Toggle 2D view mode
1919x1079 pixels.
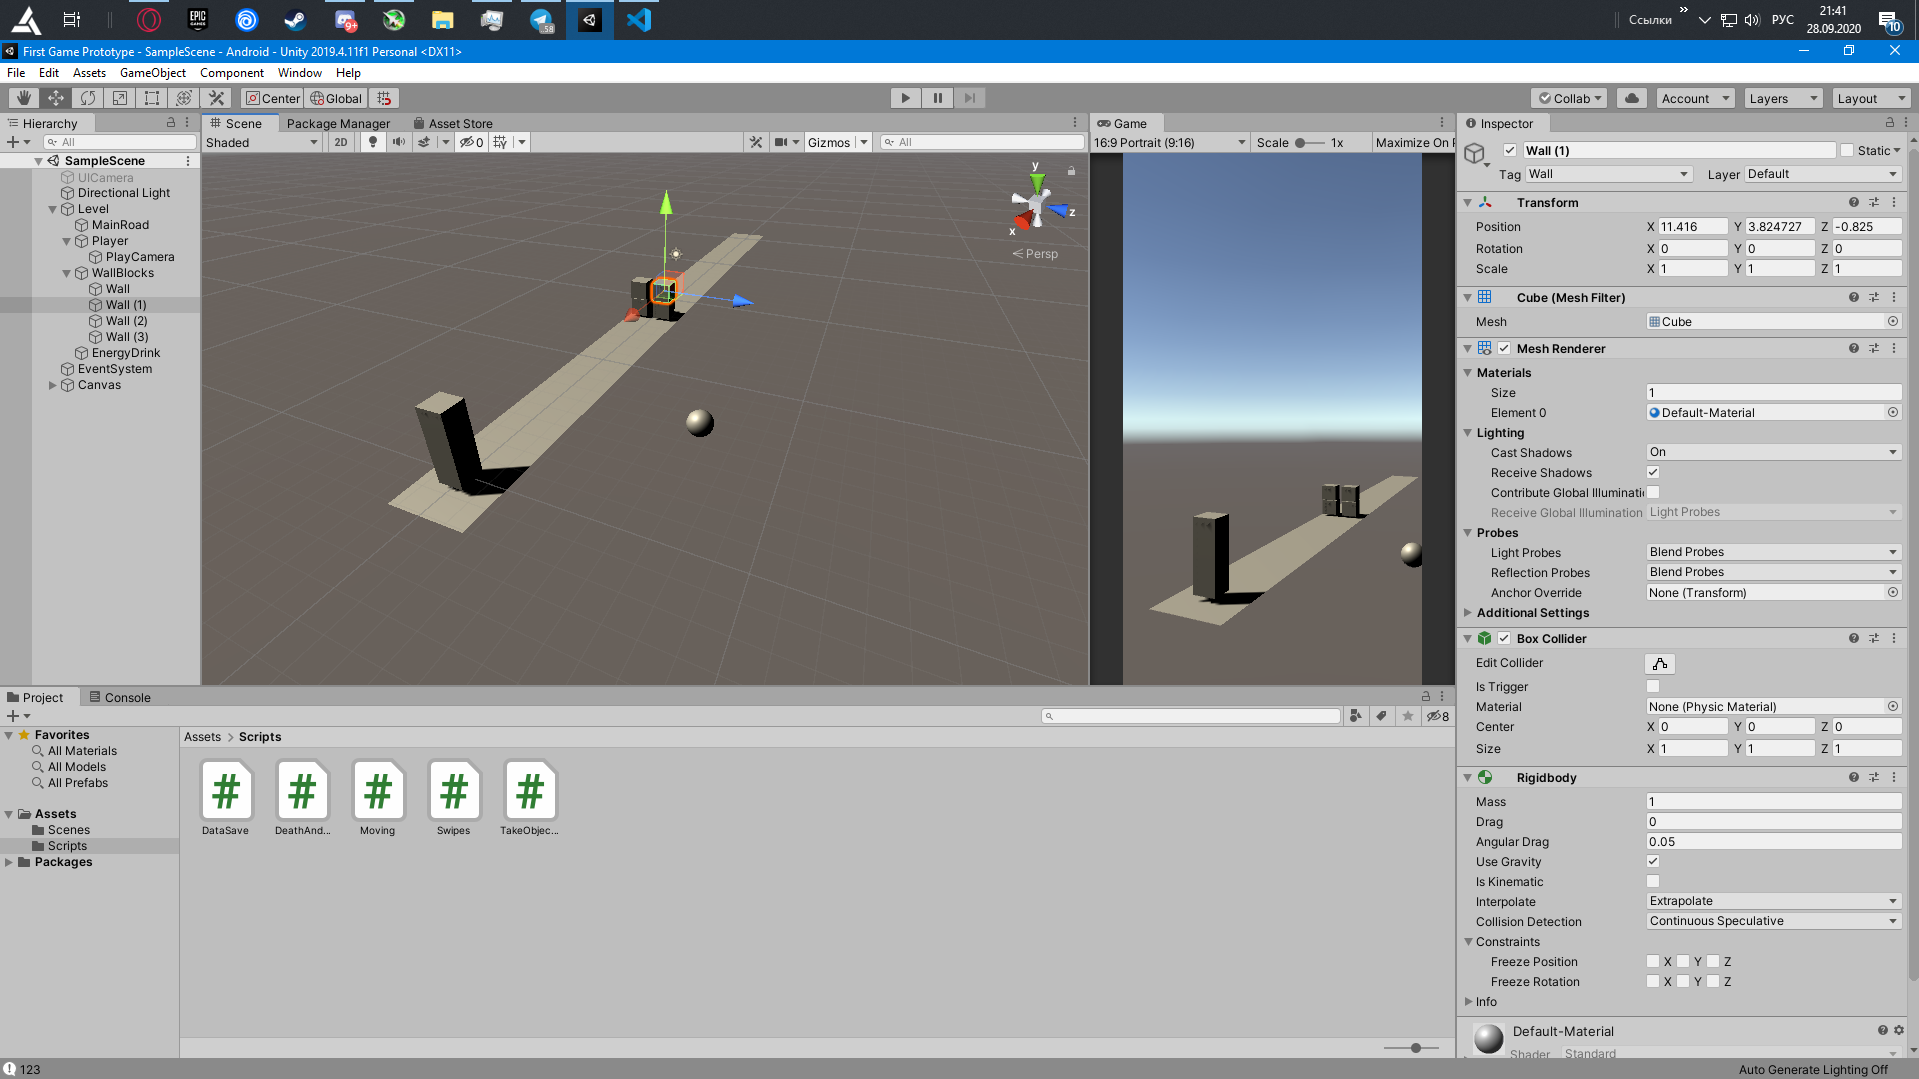341,142
